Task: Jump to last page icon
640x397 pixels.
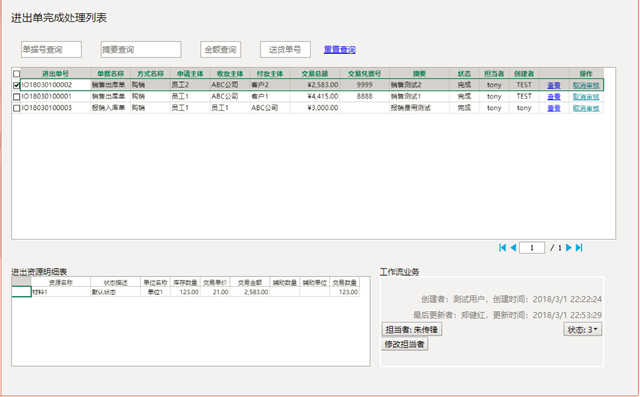Action: [x=579, y=248]
